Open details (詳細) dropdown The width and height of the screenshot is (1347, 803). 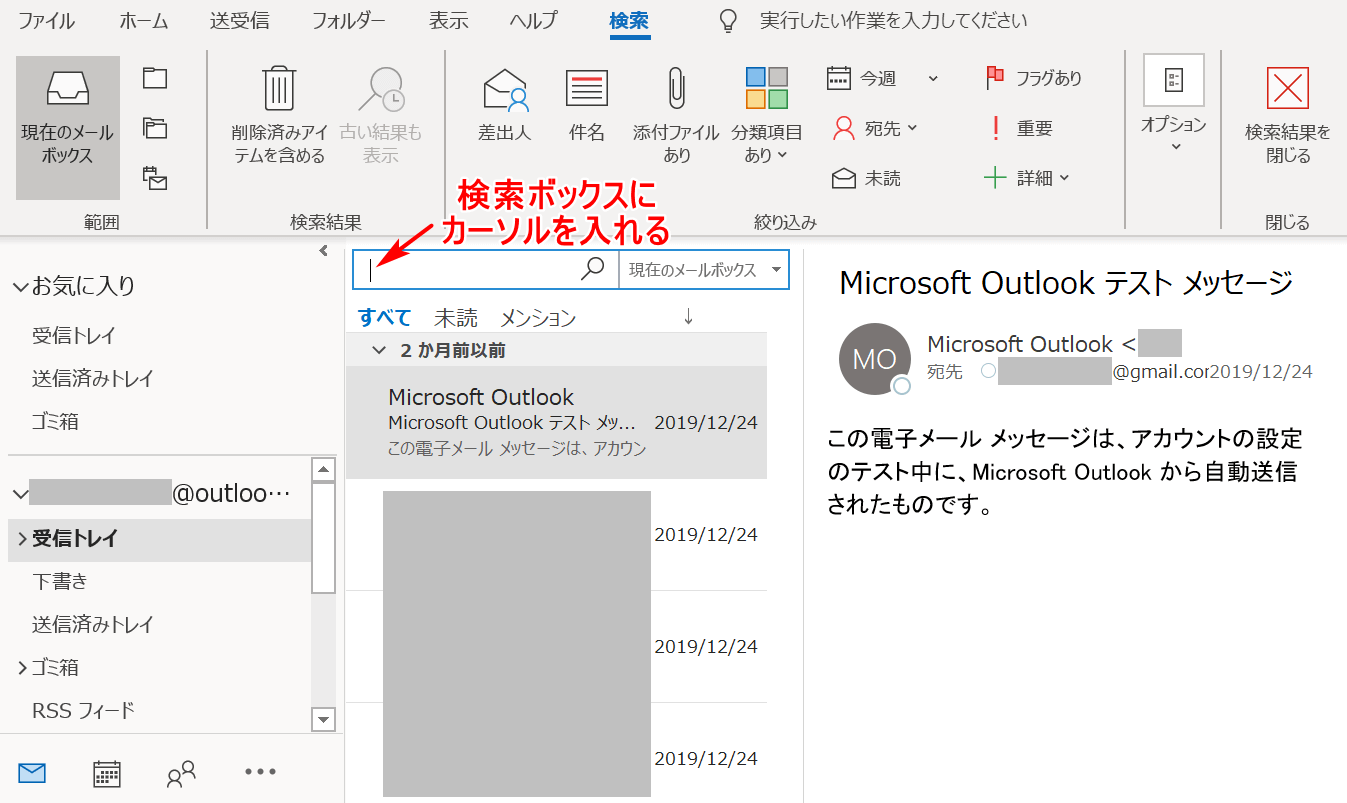click(x=1027, y=178)
